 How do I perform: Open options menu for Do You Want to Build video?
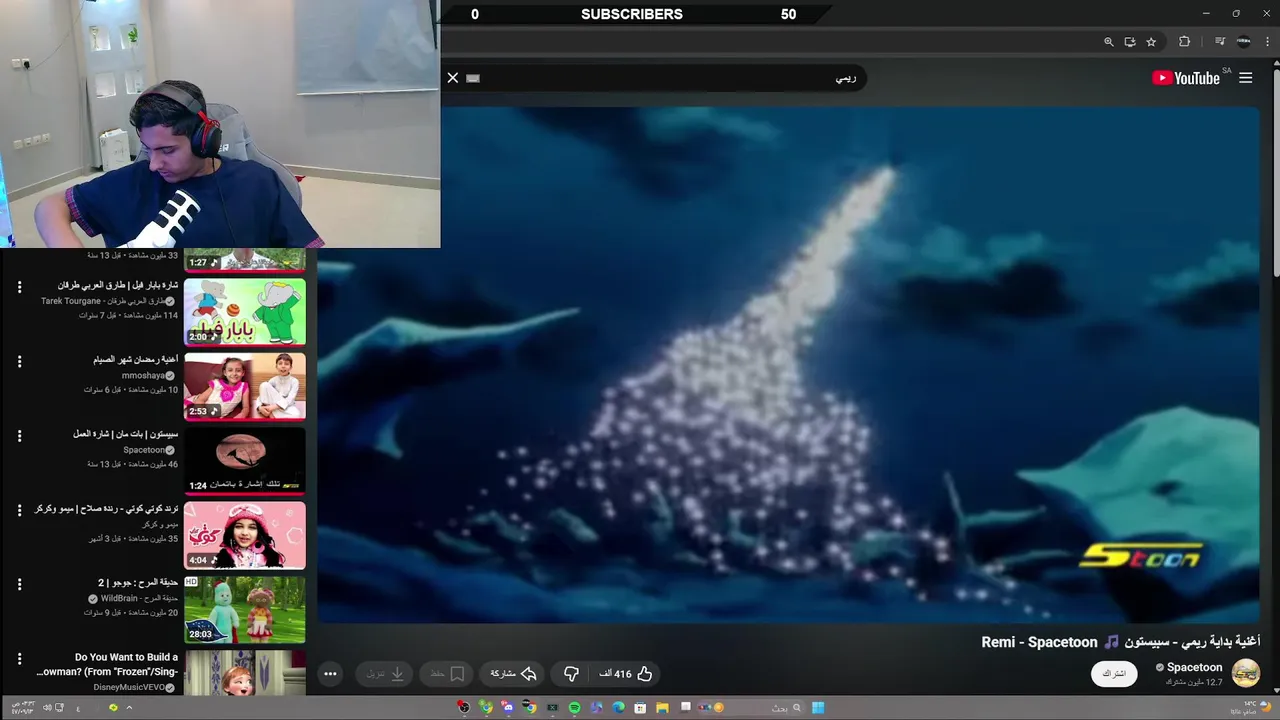click(19, 659)
